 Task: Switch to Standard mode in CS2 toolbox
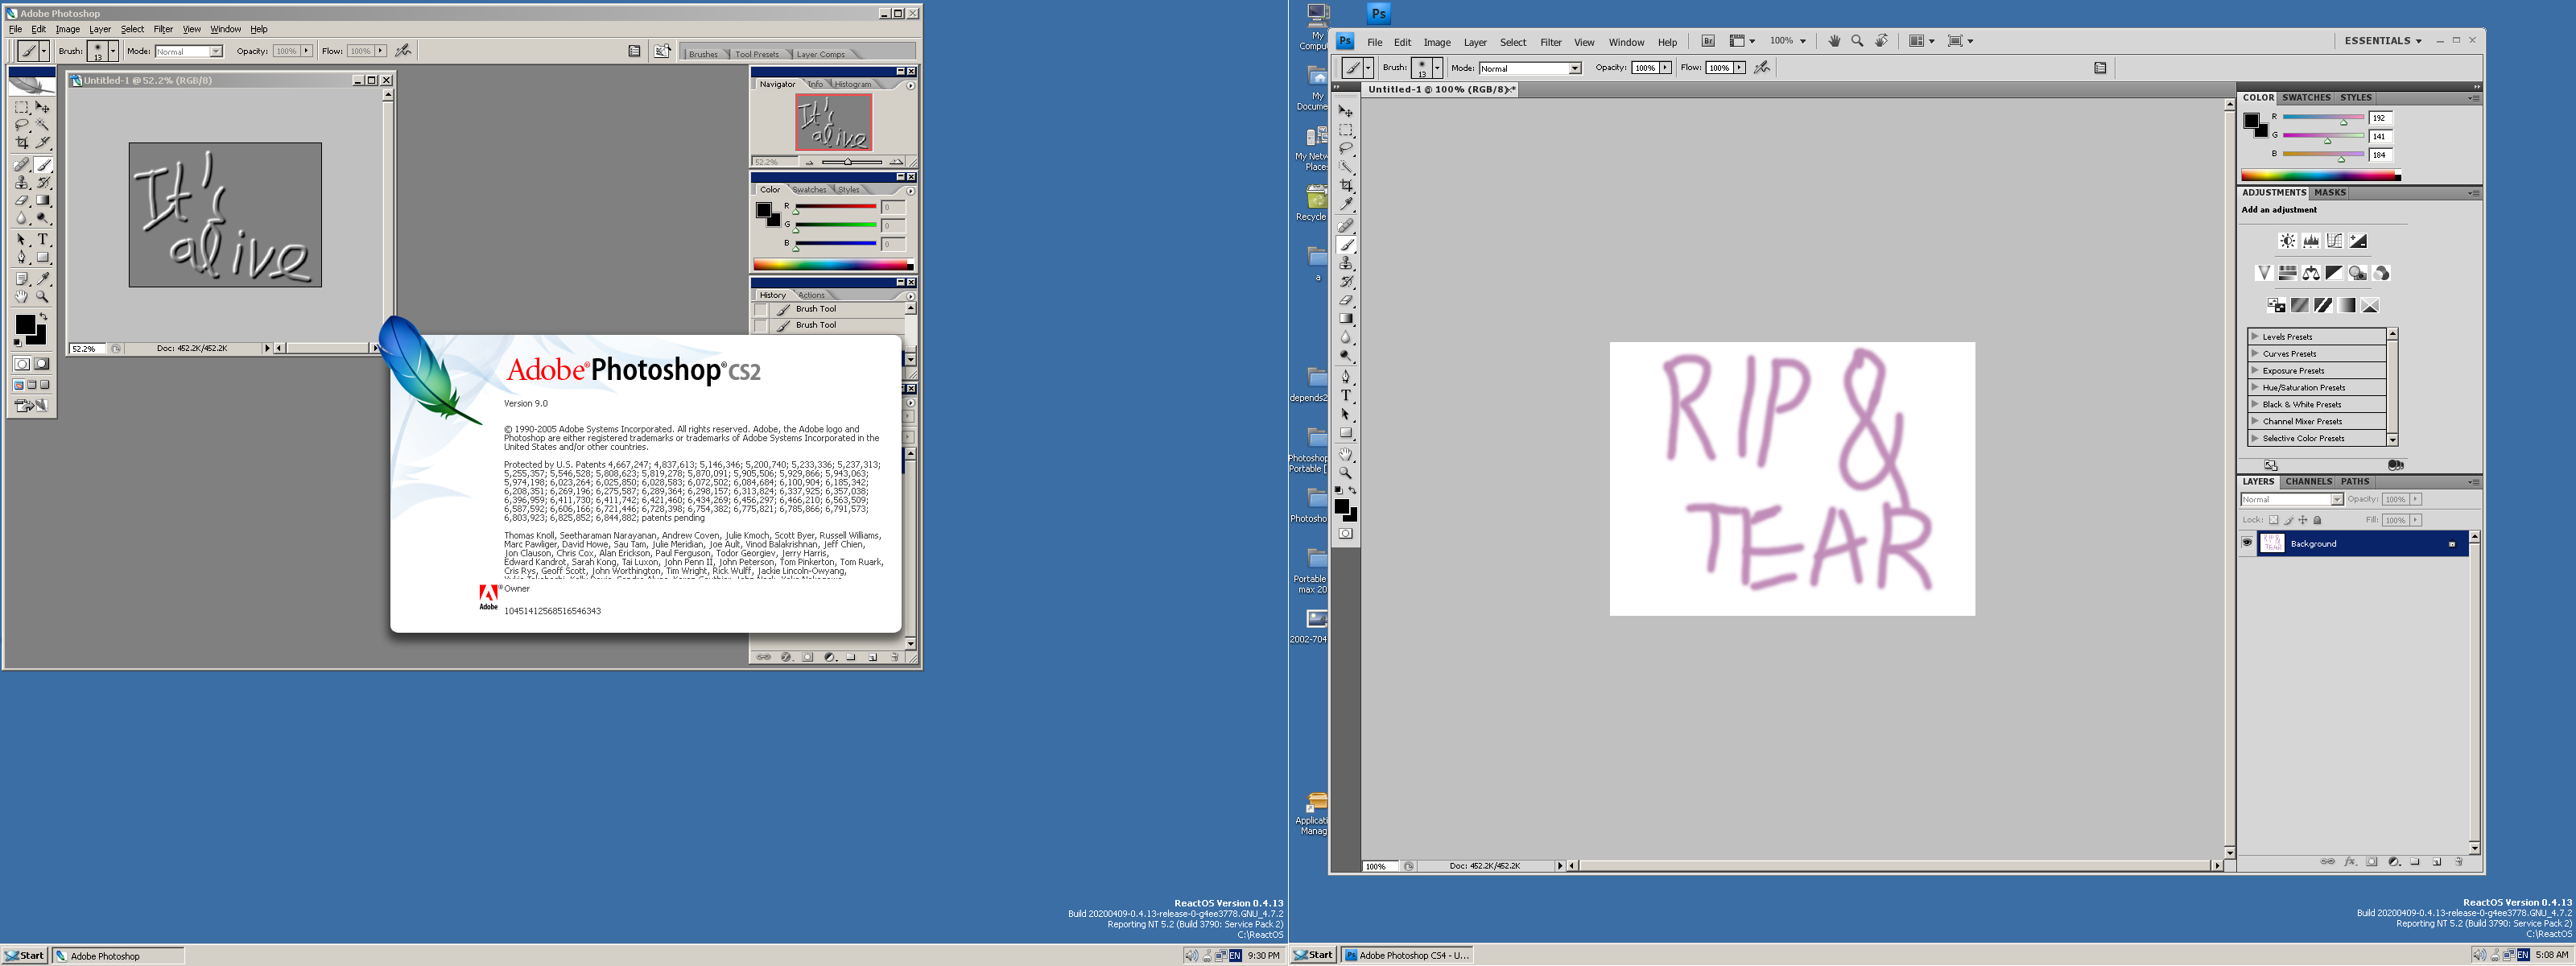point(21,364)
